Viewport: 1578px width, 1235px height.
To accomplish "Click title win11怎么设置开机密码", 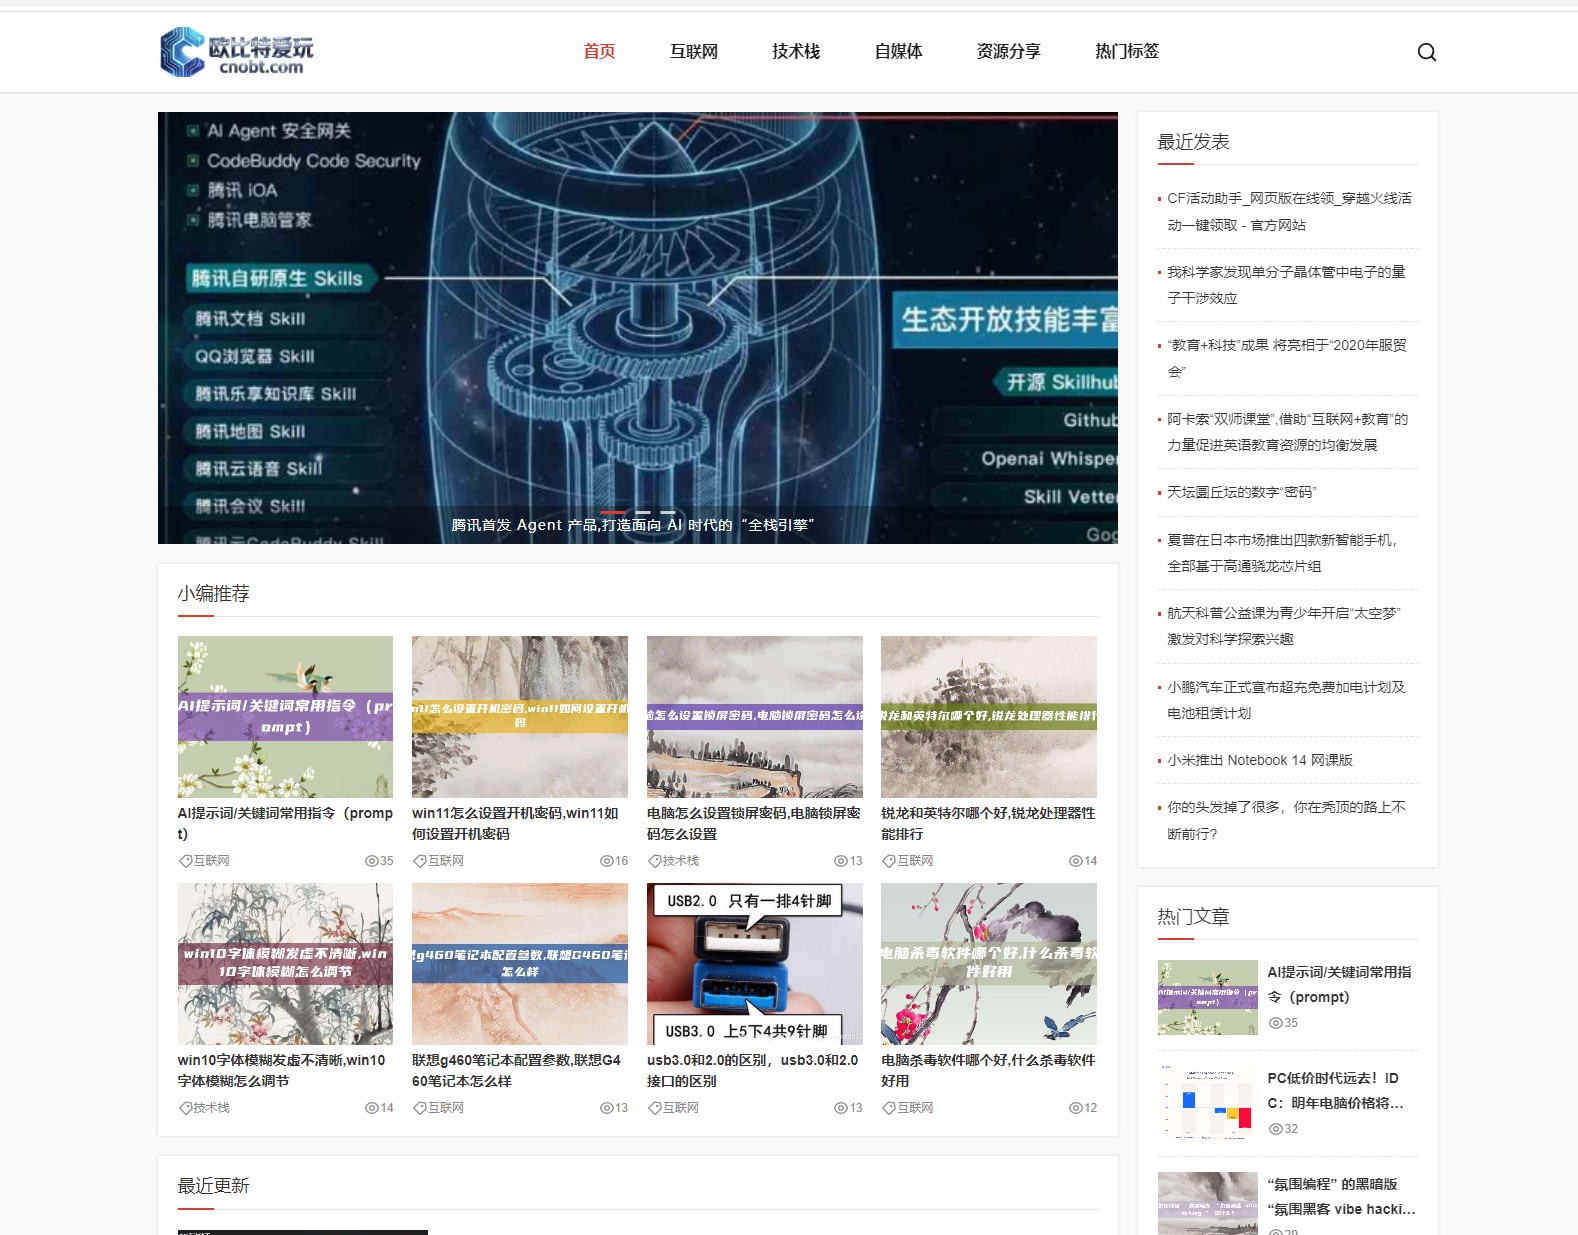I will click(517, 823).
